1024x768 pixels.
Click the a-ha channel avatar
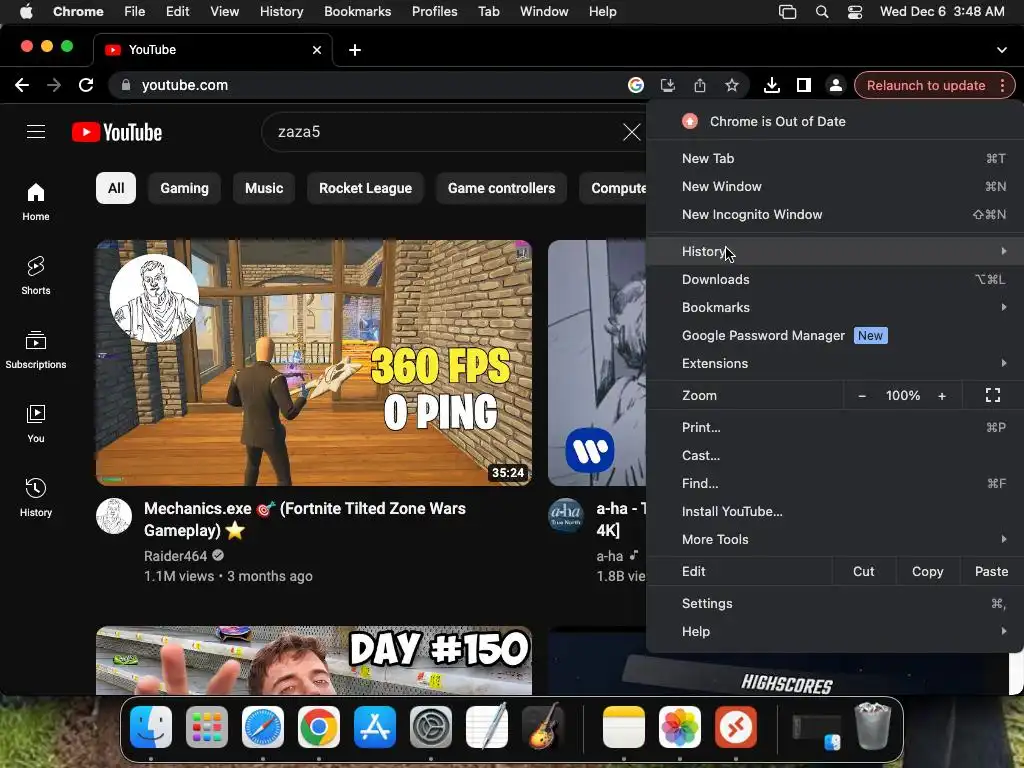pyautogui.click(x=566, y=516)
